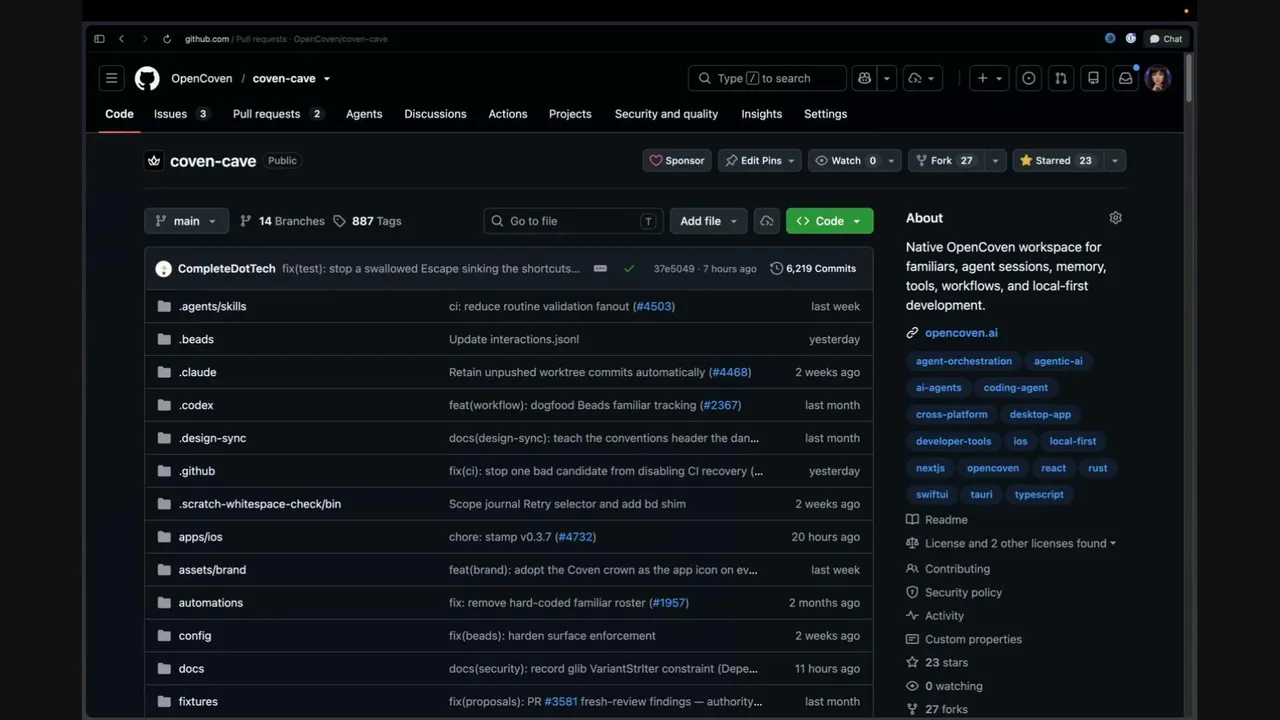Open the Issues circle icon in the header

pos(1028,78)
